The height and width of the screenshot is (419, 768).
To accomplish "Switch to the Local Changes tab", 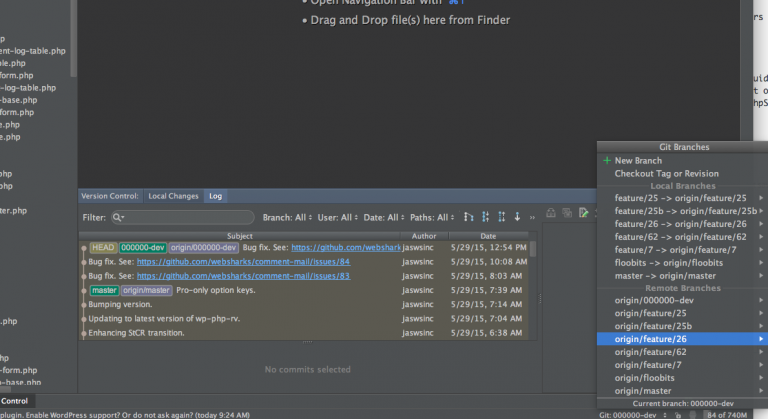I will (x=173, y=196).
